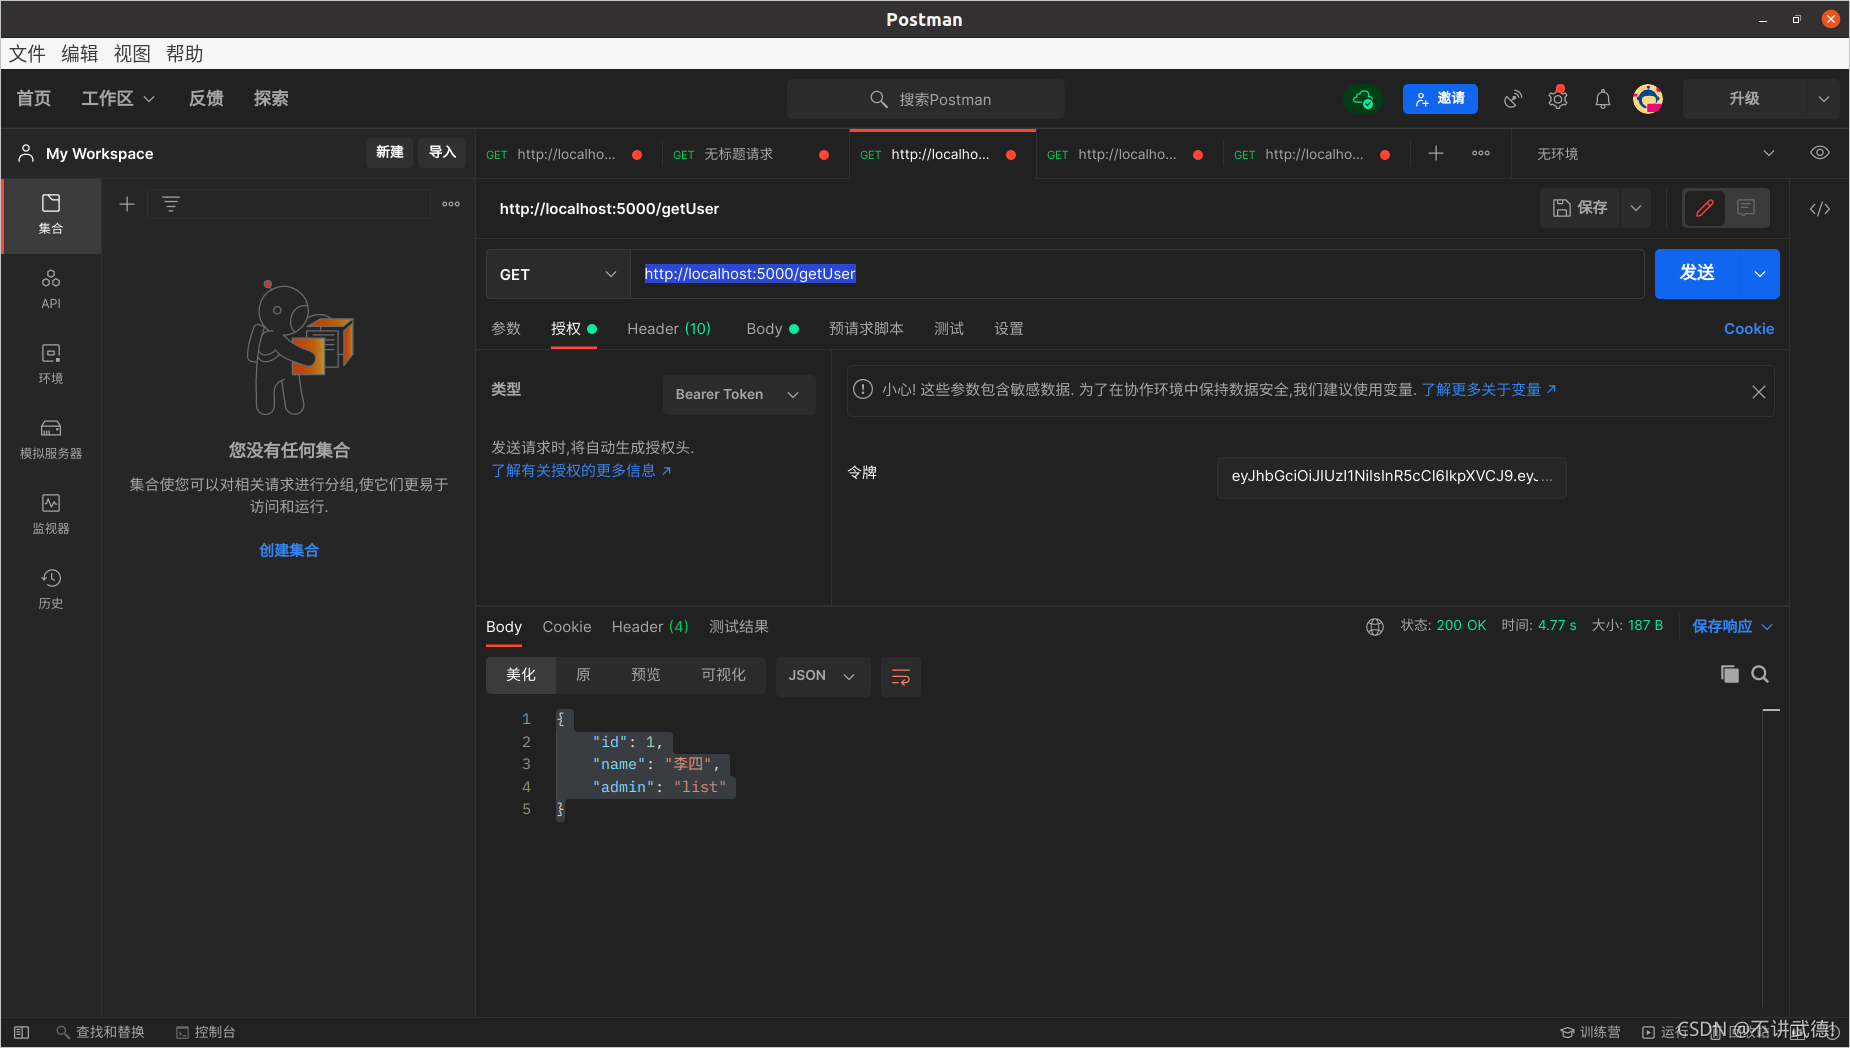The height and width of the screenshot is (1048, 1850).
Task: Dismiss the sensitive data warning
Action: [1759, 392]
